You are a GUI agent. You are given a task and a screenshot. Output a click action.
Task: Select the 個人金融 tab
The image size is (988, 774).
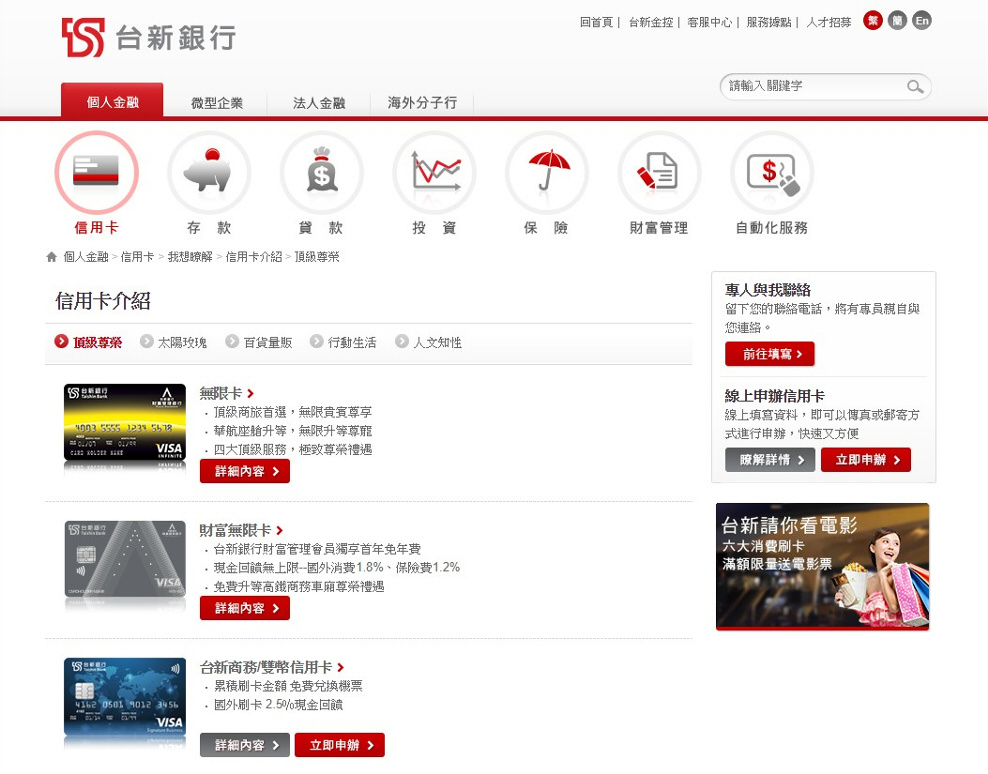pos(112,101)
